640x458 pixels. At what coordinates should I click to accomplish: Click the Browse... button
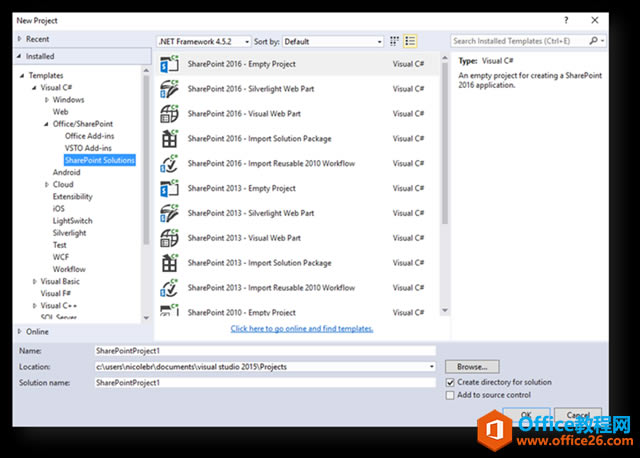(x=472, y=367)
